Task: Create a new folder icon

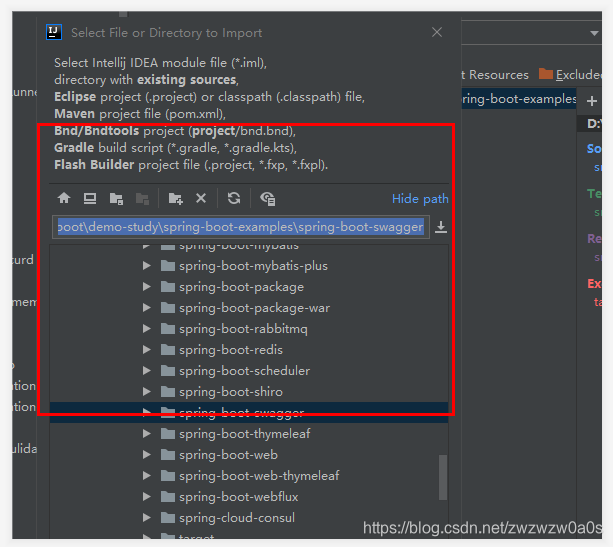Action: [176, 199]
